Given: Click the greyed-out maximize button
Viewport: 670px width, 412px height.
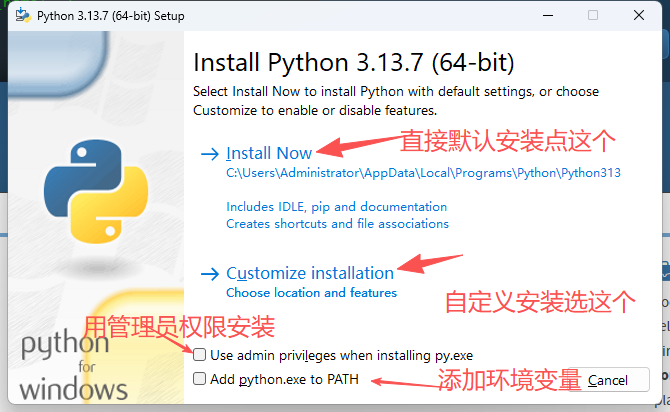Looking at the screenshot, I should pyautogui.click(x=593, y=16).
